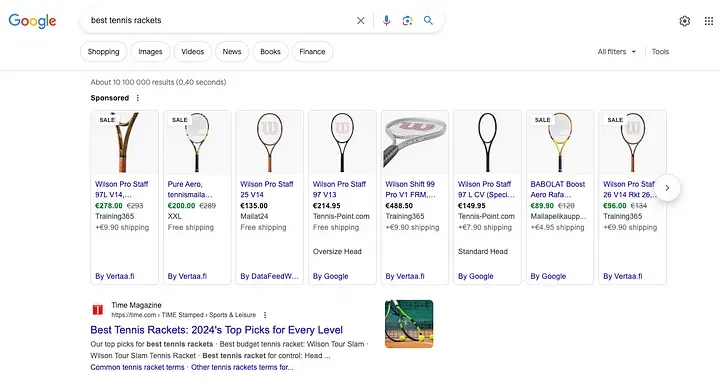Click the Sponsored label
The image size is (720, 384).
[x=110, y=98]
